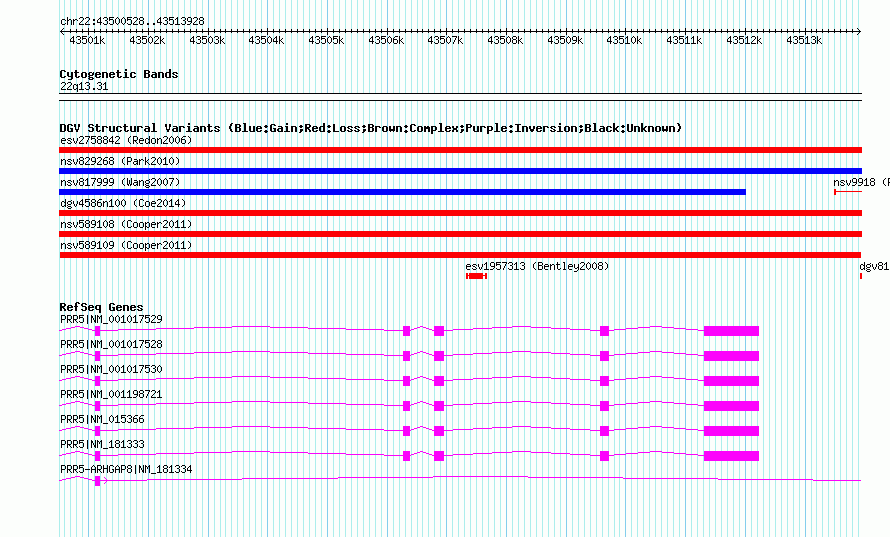Viewport: 890px width, 537px height.
Task: Click the chr22:43500528..43513928 region label
Action: coord(132,21)
